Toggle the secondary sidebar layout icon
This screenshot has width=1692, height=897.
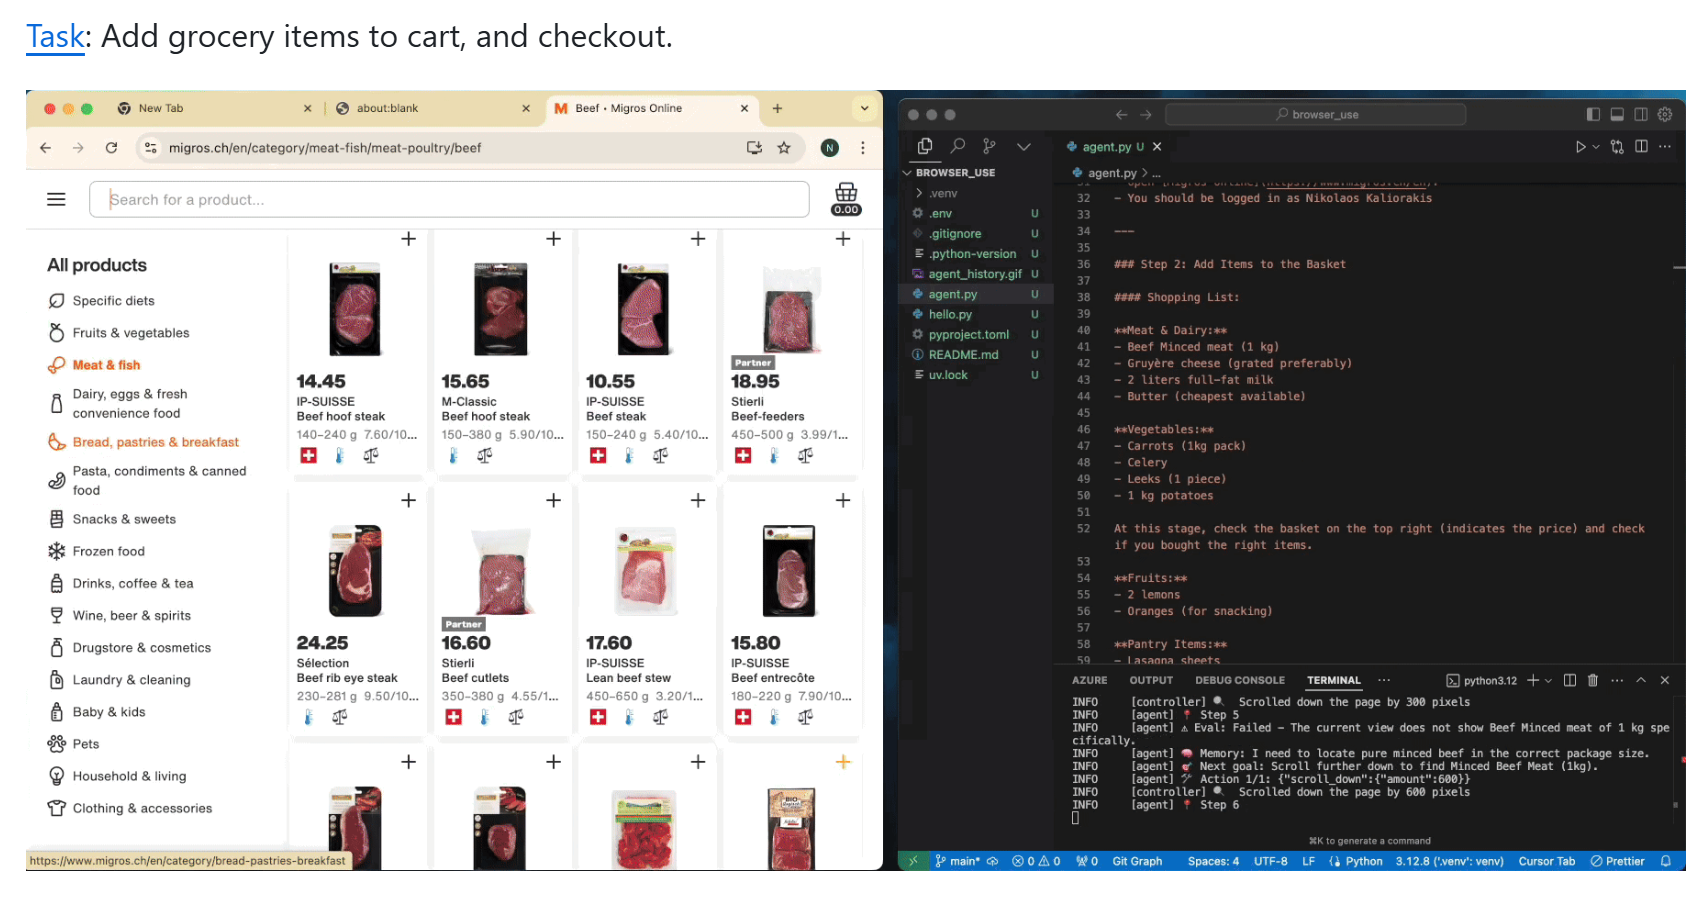coord(1641,115)
